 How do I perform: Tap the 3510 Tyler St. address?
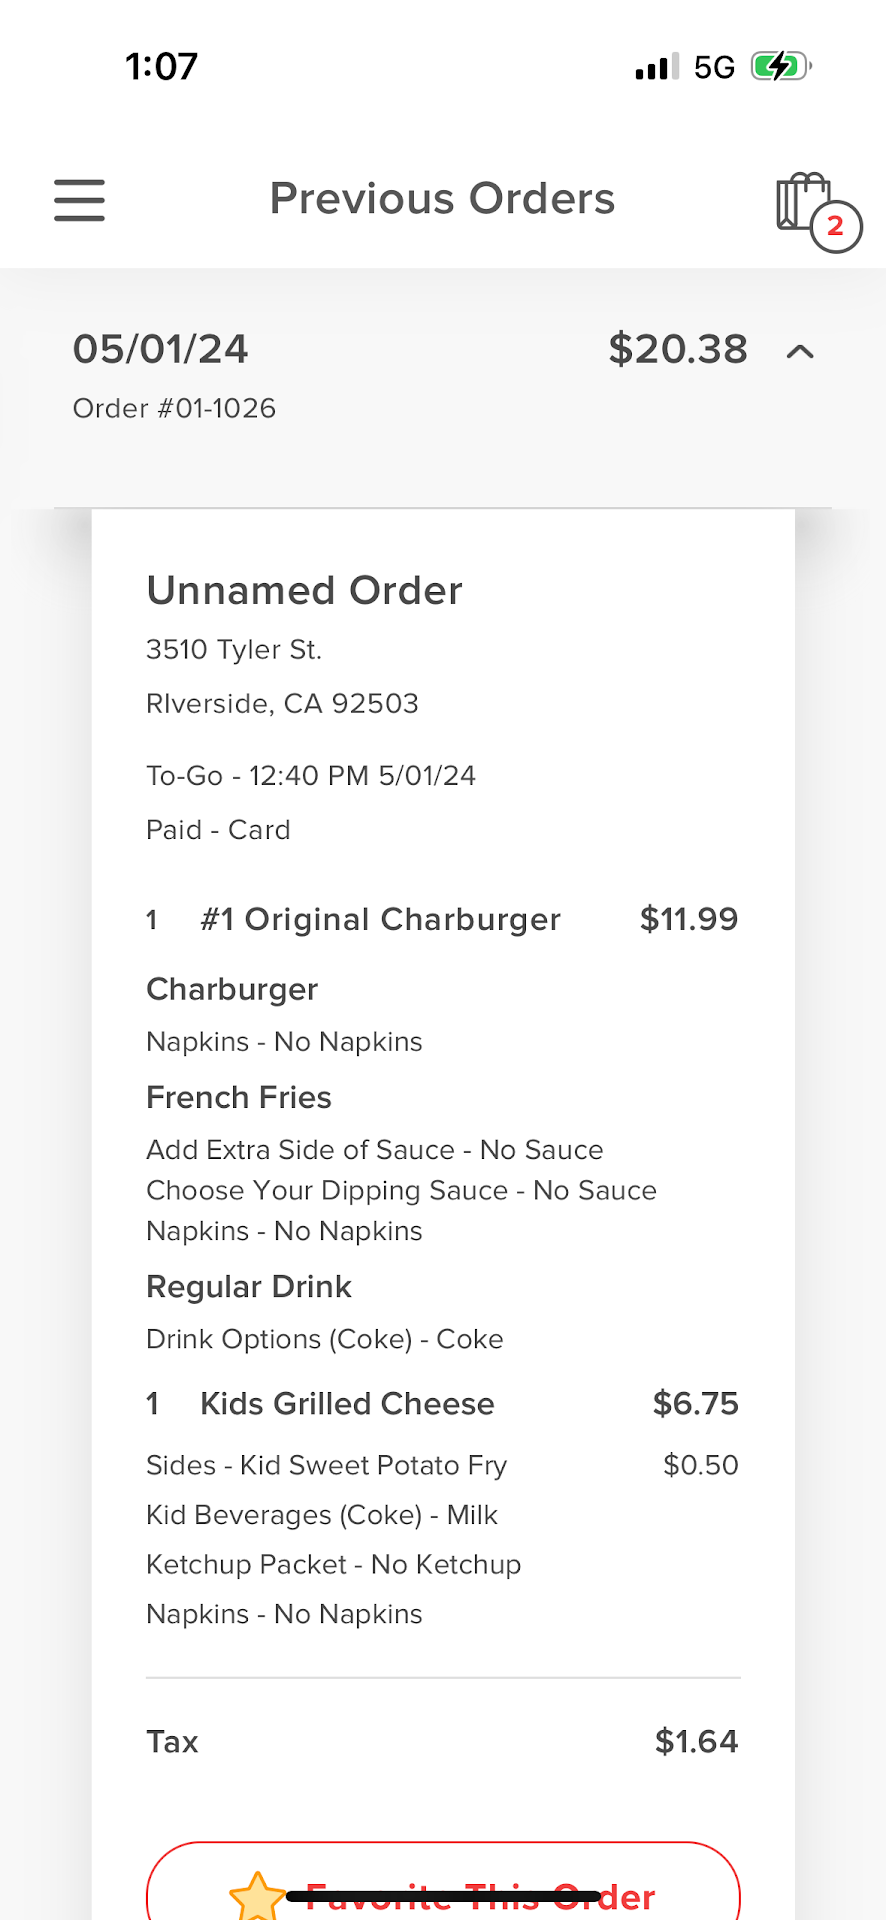[x=234, y=650]
